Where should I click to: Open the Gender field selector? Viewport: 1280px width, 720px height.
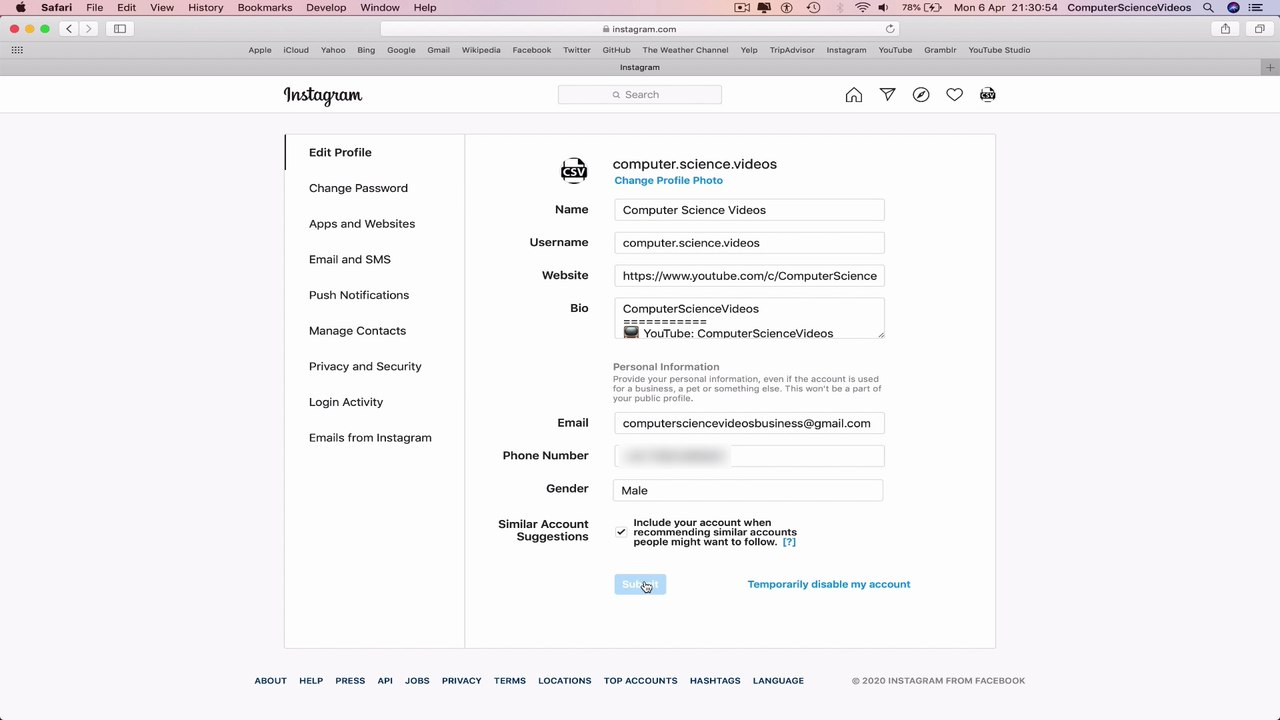coord(748,490)
